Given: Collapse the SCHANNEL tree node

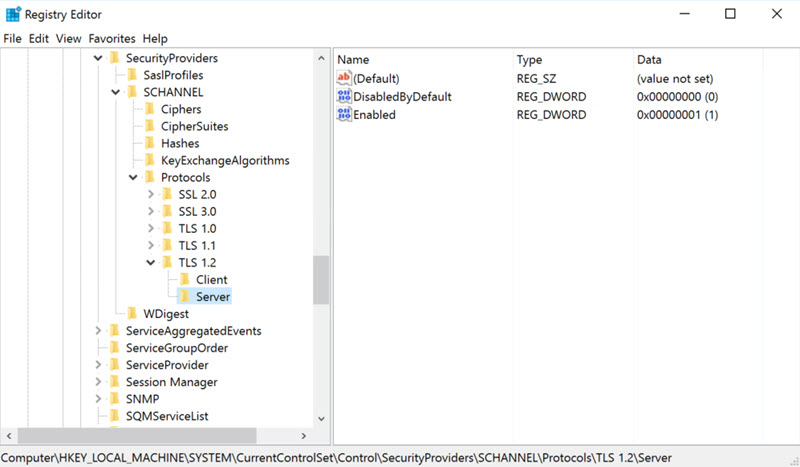Looking at the screenshot, I should [x=116, y=92].
